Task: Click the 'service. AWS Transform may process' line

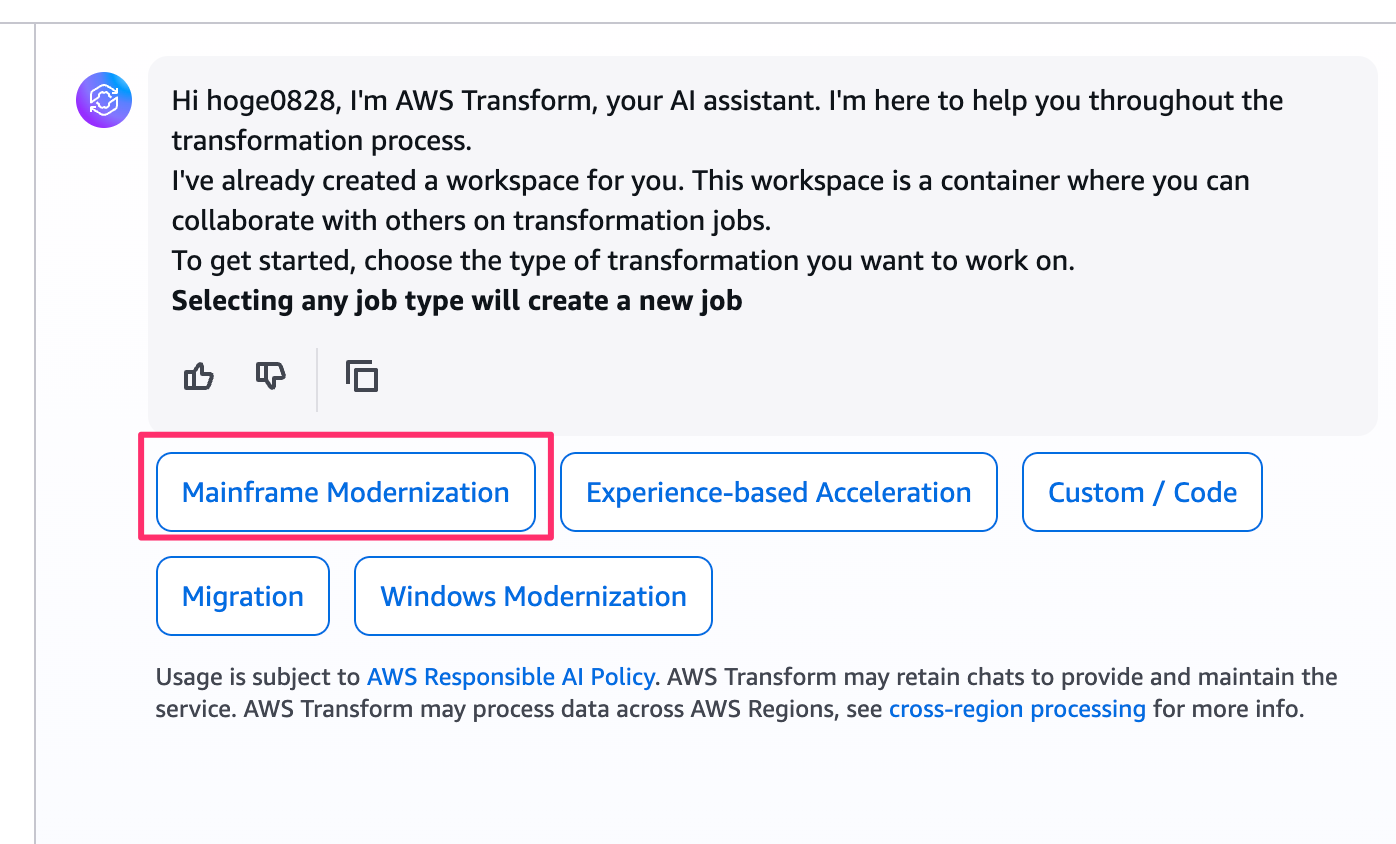Action: pyautogui.click(x=520, y=710)
